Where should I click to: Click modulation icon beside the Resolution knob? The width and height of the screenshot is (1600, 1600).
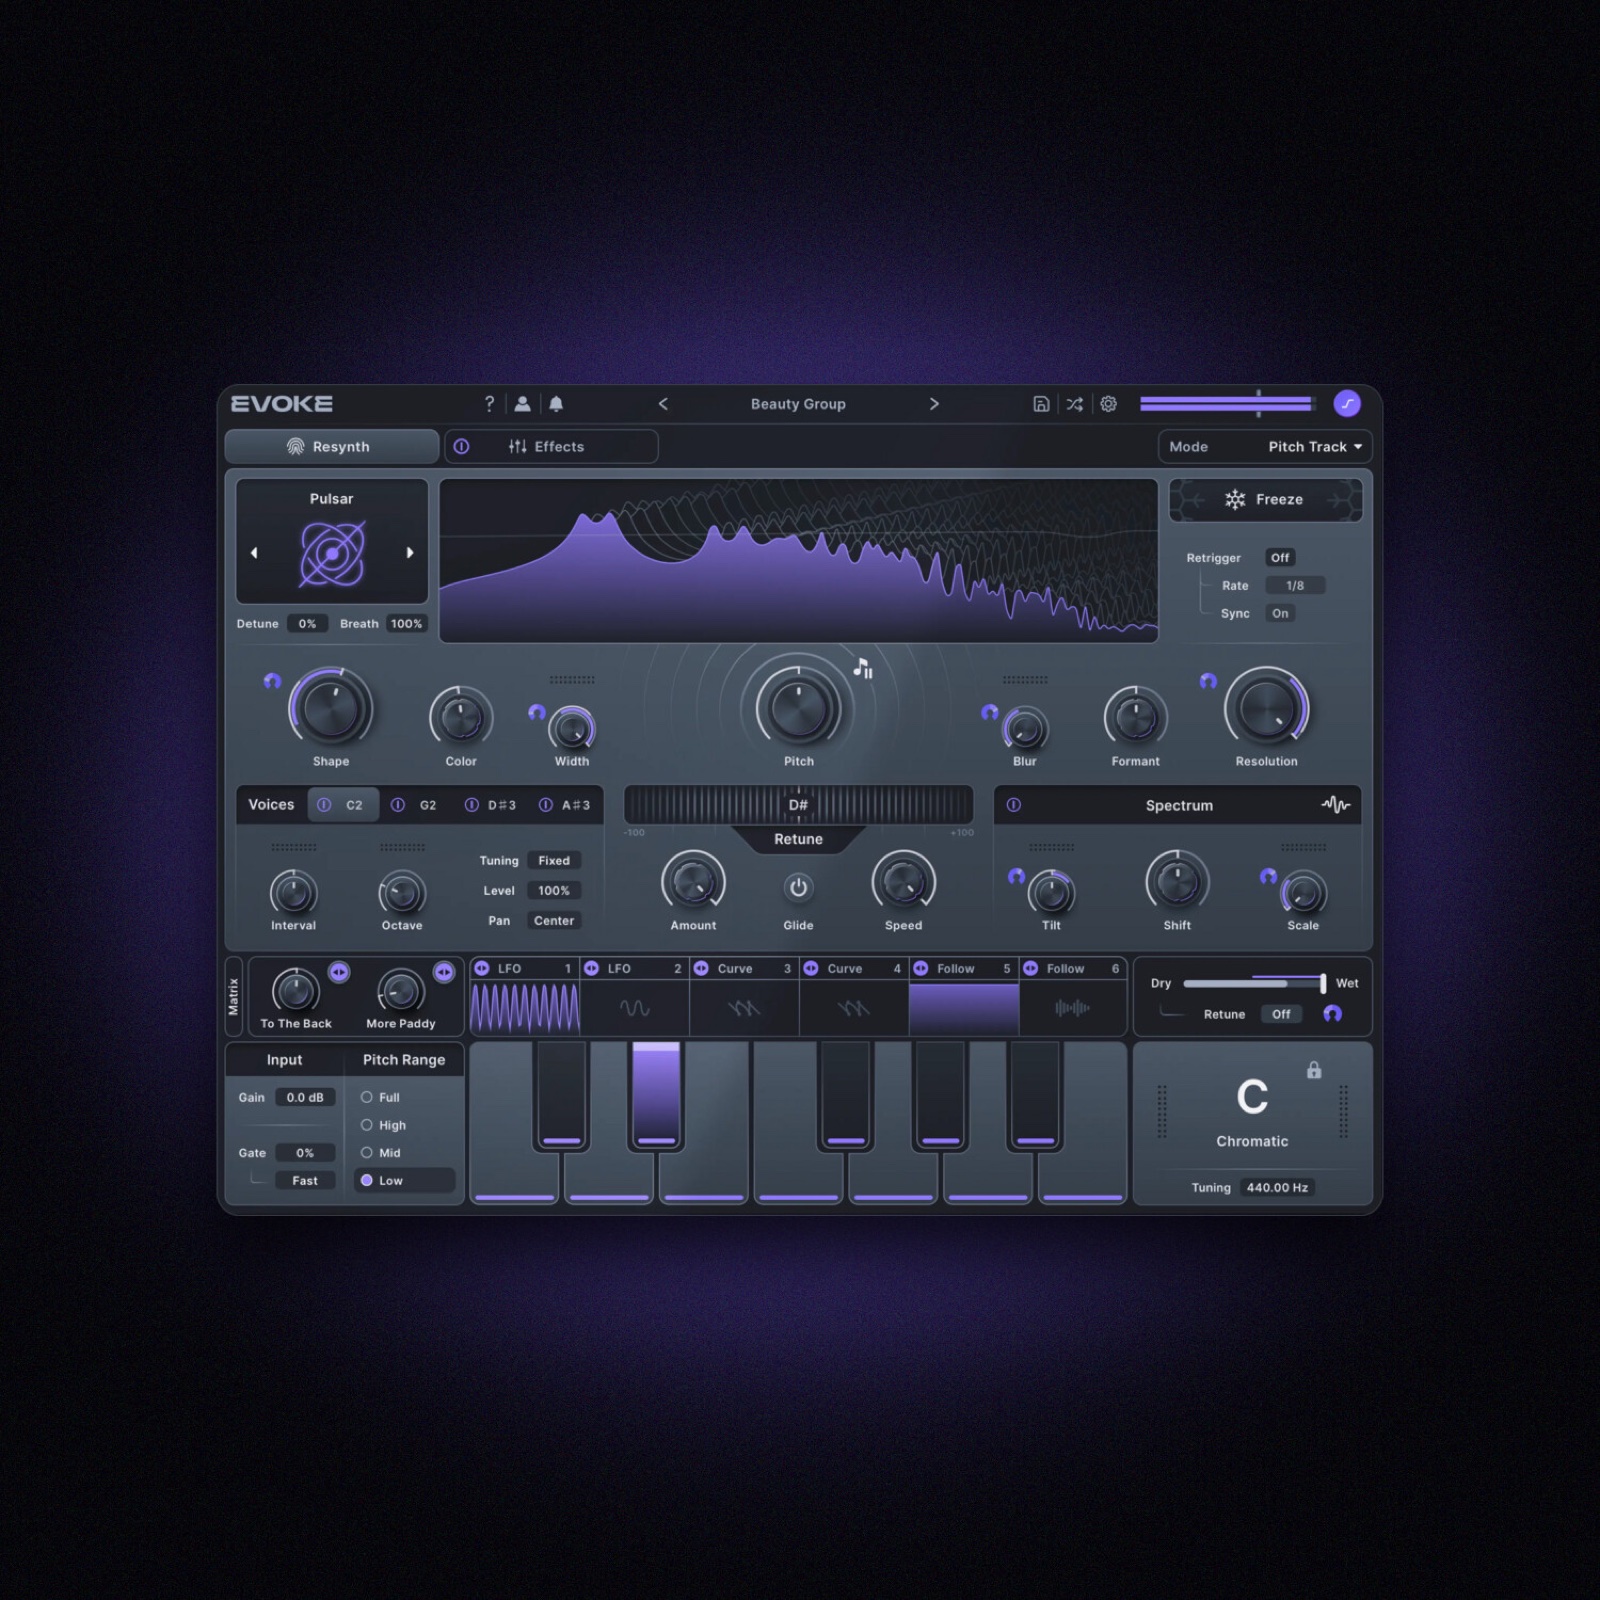[1208, 681]
